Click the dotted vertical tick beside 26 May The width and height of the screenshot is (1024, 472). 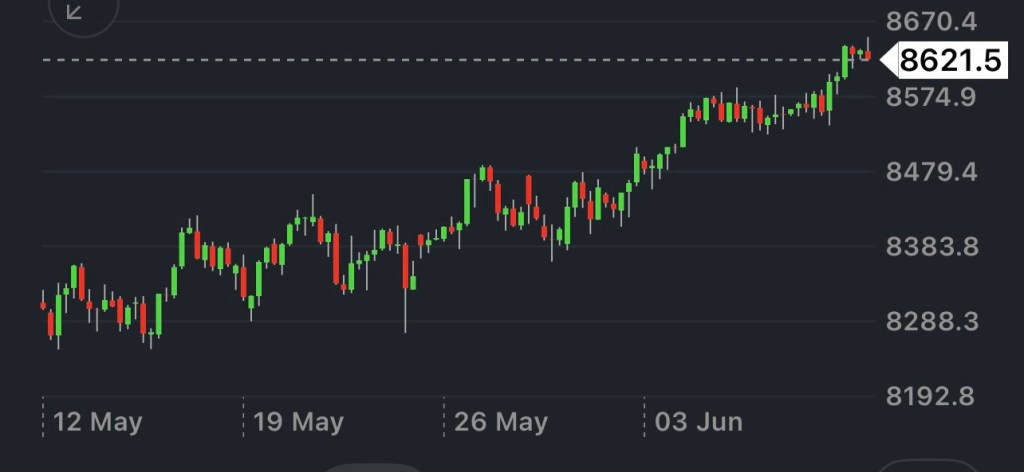(x=444, y=416)
